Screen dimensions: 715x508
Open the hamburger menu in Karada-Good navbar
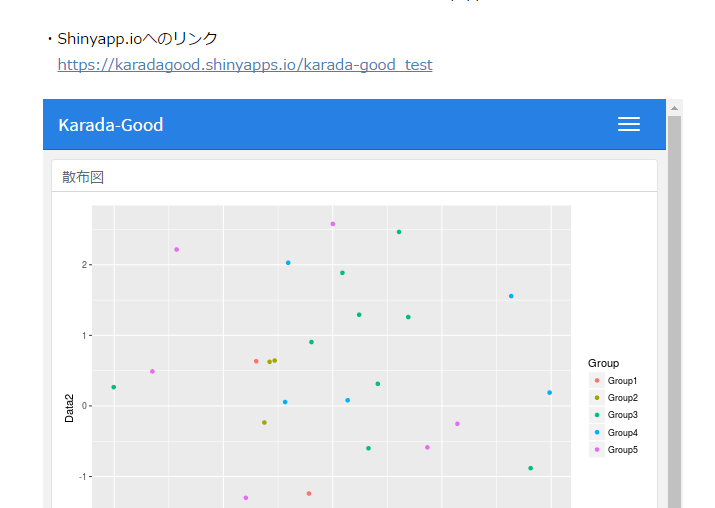[628, 124]
